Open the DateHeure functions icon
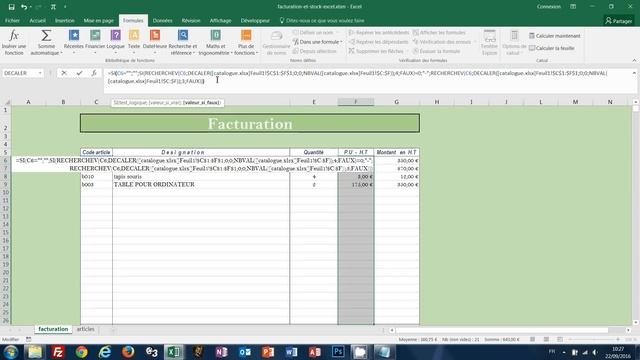 coord(155,36)
